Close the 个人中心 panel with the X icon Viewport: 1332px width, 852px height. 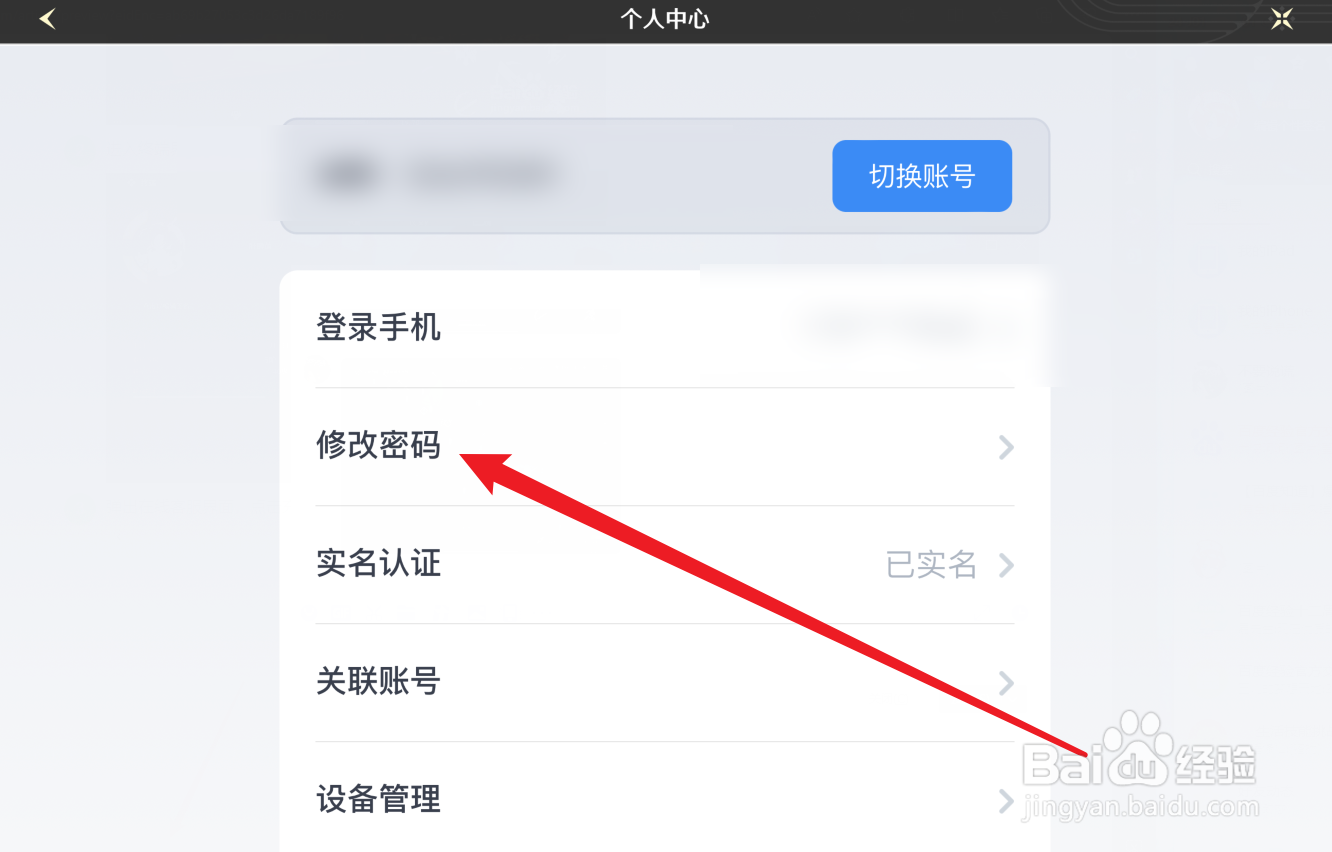point(1282,19)
